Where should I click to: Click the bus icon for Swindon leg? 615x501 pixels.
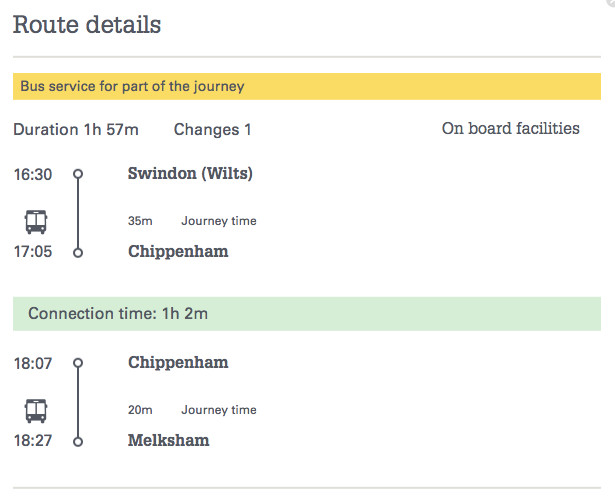(35, 221)
